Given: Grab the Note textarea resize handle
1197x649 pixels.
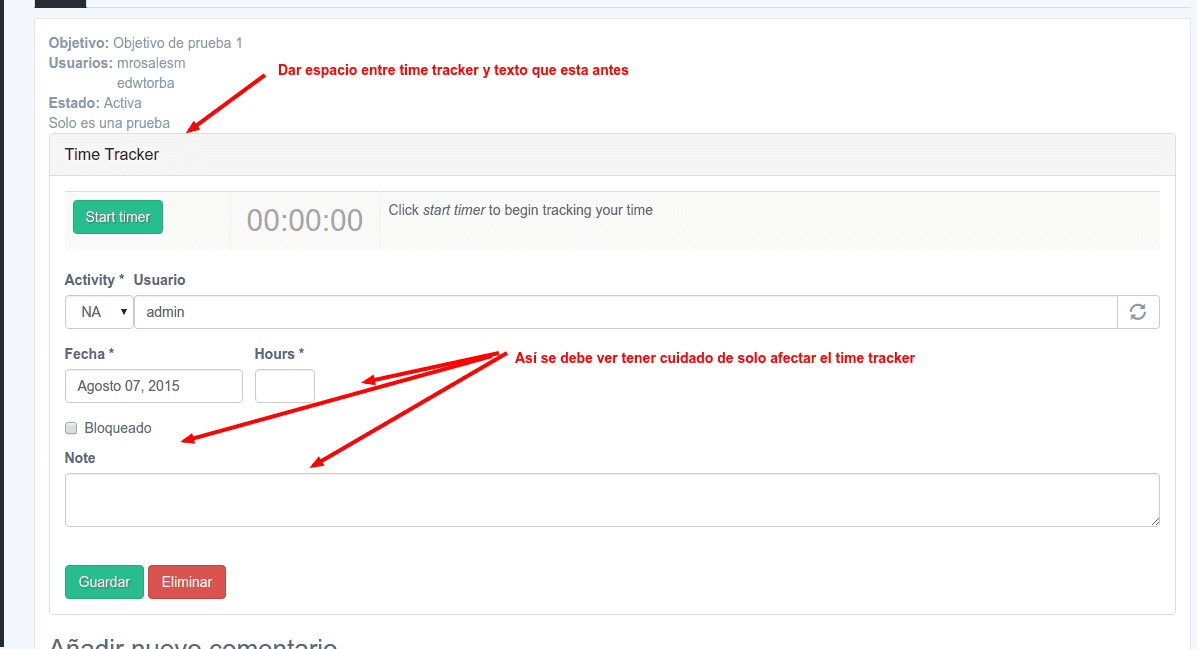Looking at the screenshot, I should 1155,521.
